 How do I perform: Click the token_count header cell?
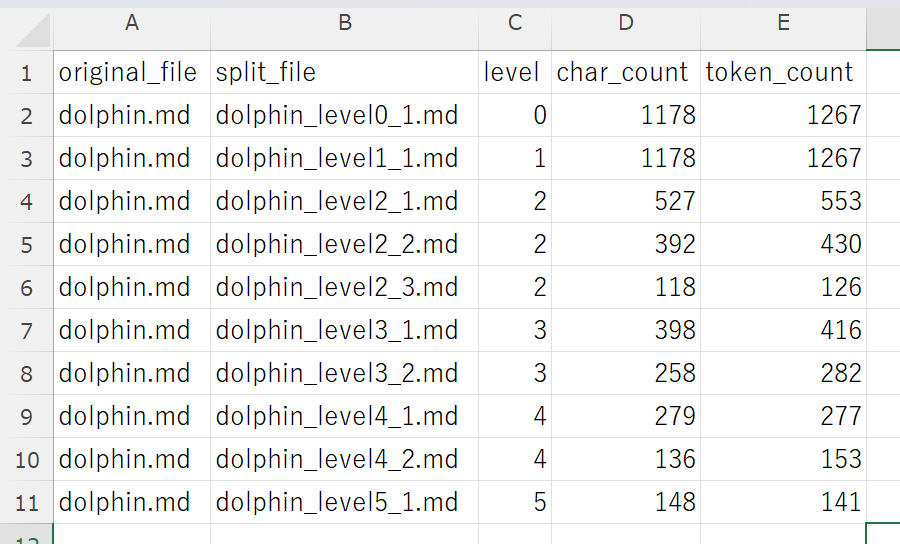pos(783,72)
